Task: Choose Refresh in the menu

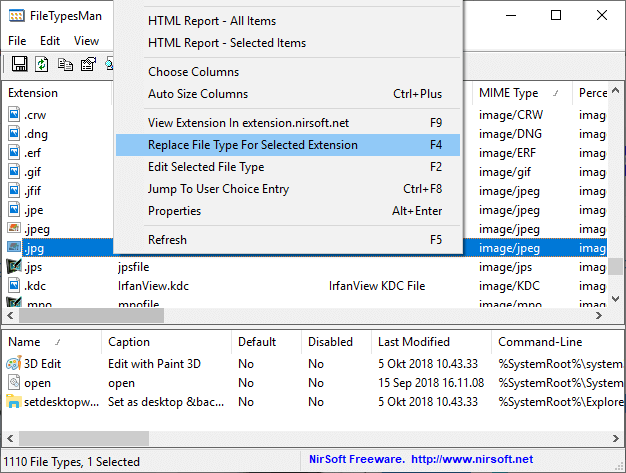Action: point(288,240)
